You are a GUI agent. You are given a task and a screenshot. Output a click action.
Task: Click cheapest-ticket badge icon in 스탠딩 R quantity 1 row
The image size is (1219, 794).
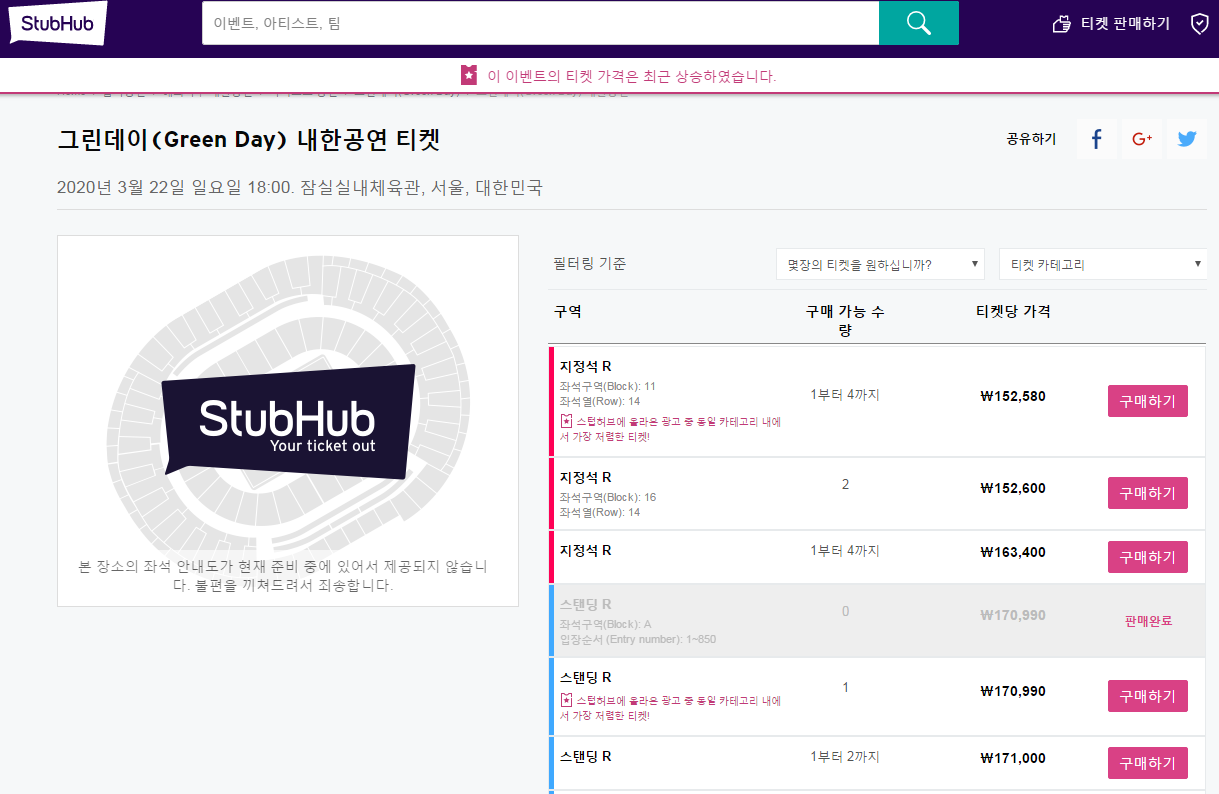click(x=566, y=700)
